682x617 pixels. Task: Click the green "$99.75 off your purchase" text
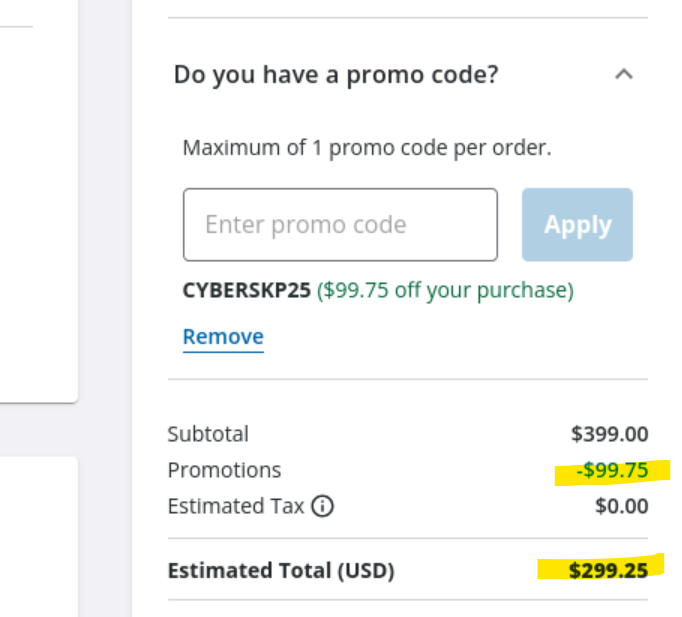[x=445, y=291]
